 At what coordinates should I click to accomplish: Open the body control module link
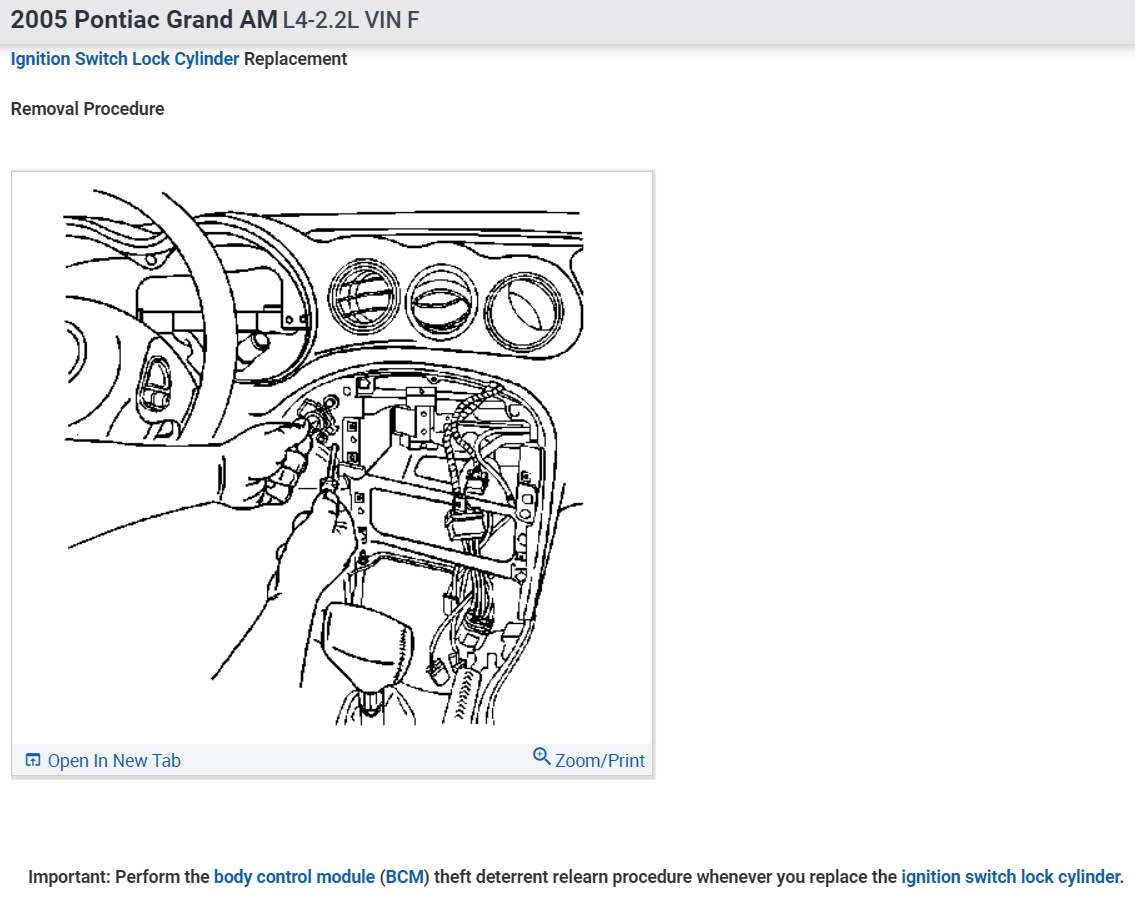click(x=293, y=876)
